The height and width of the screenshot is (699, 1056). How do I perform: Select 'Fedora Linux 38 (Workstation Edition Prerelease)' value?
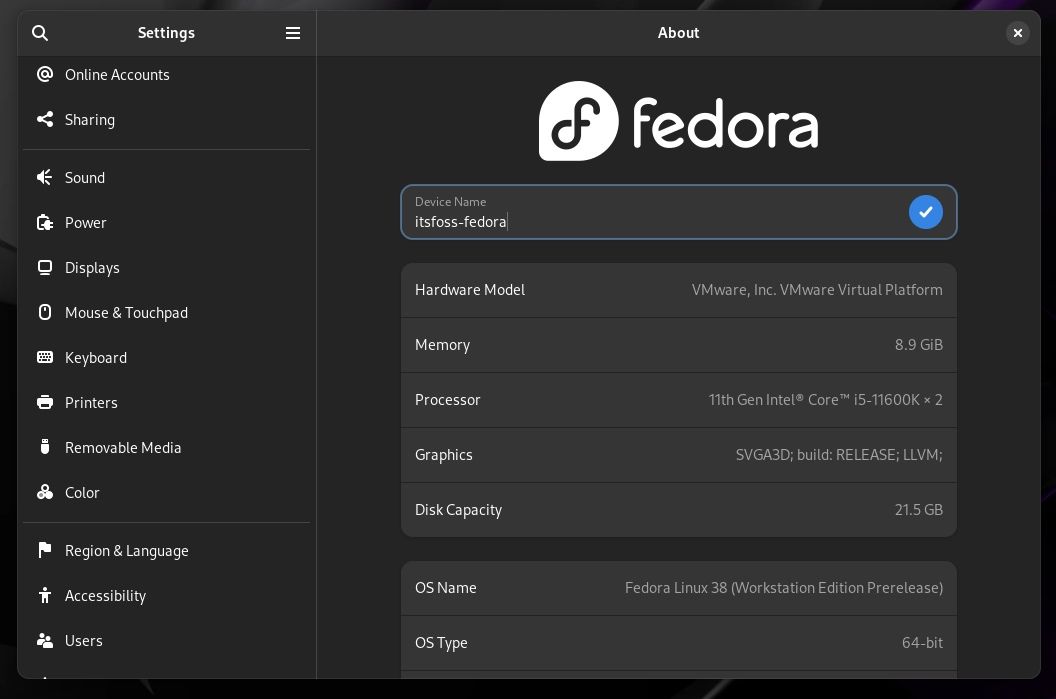[784, 588]
